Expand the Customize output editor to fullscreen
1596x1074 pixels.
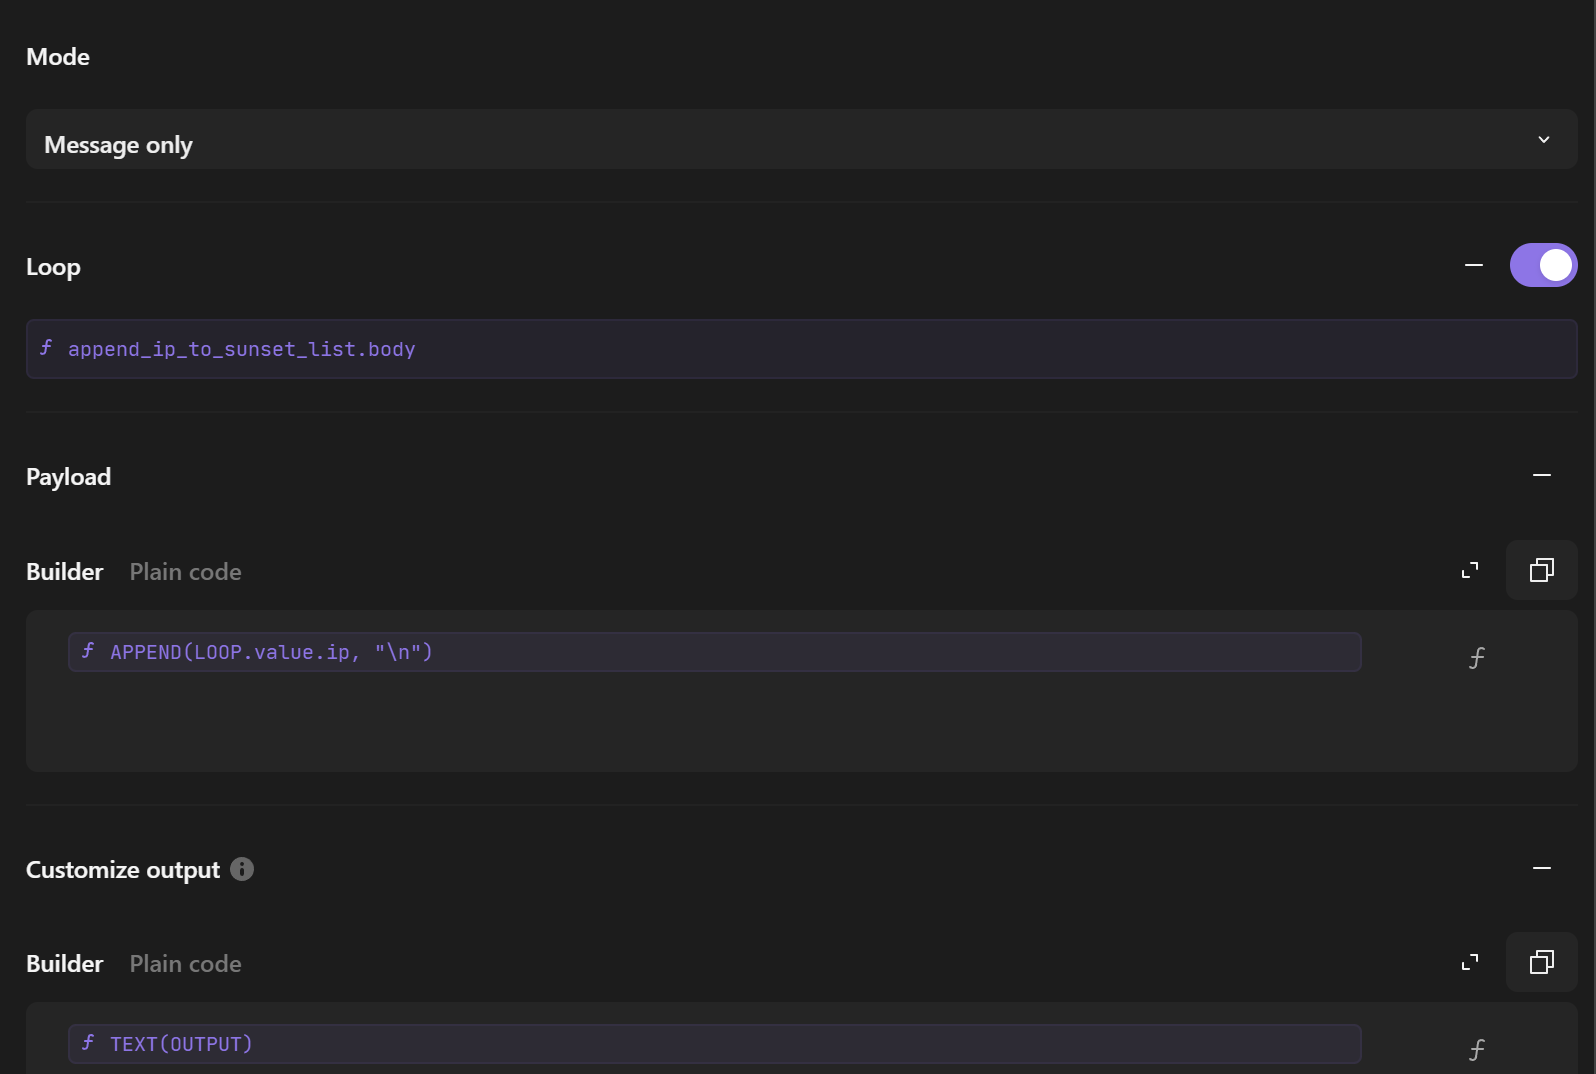[x=1469, y=963]
